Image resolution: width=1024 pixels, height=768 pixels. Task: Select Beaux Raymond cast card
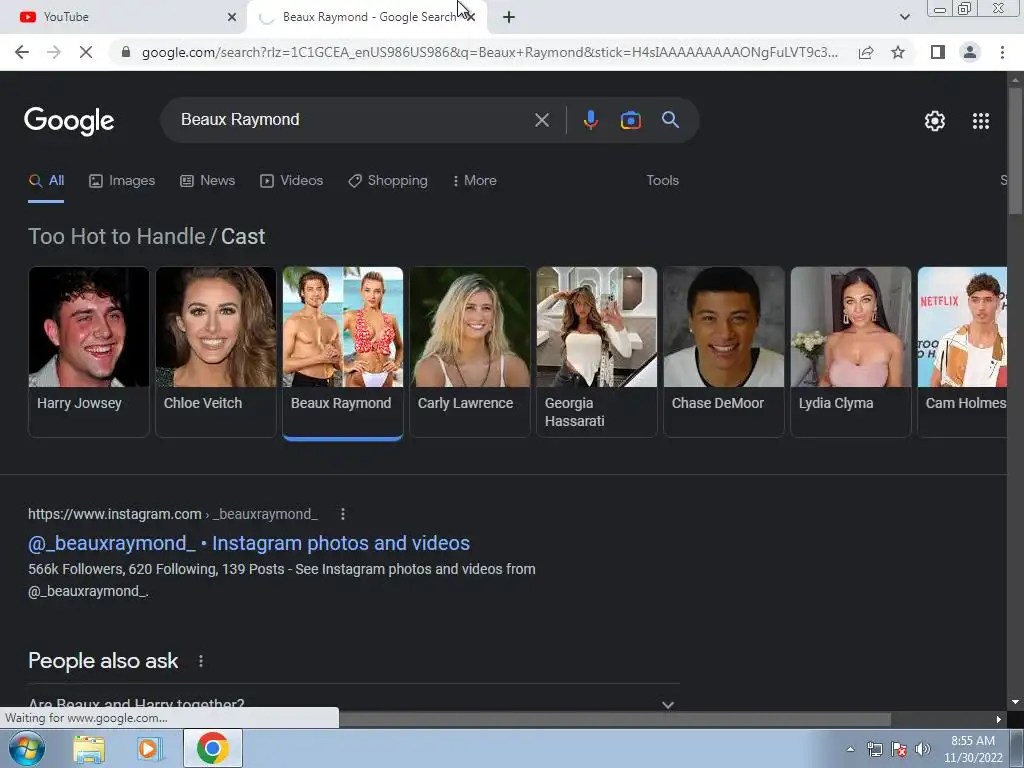(343, 351)
